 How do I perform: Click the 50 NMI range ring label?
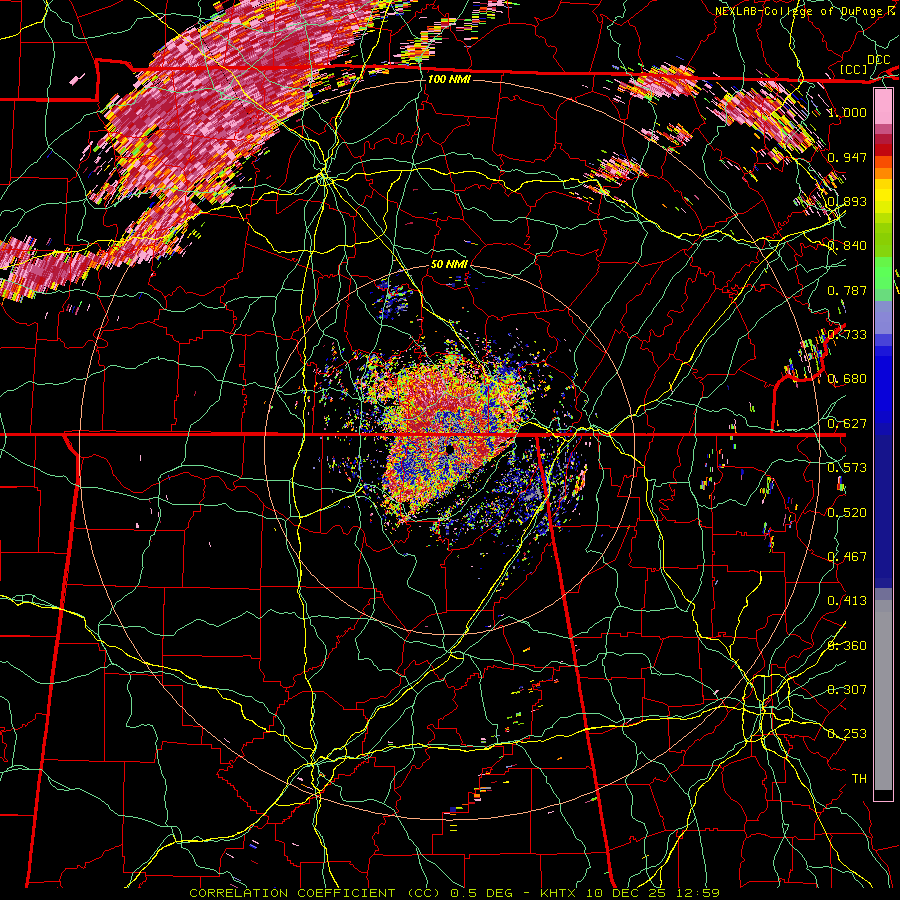coord(449,264)
